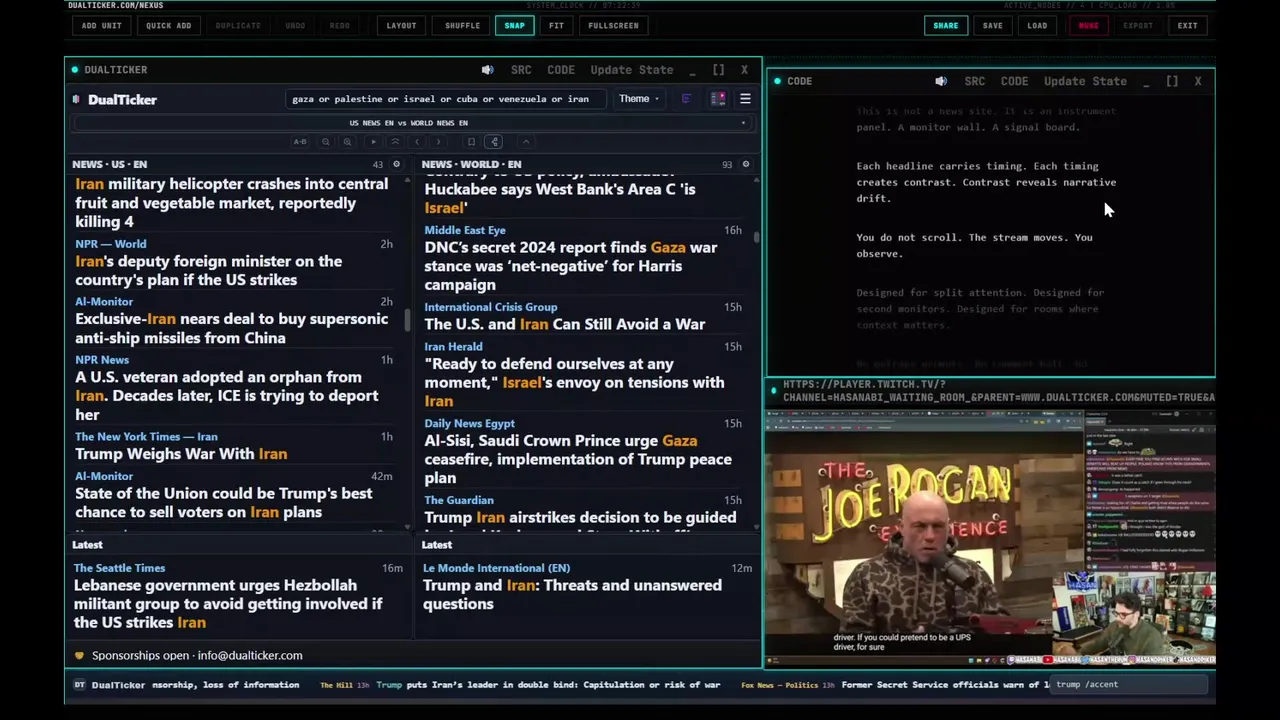Click the bookmark icon in ticker toolbar
Viewport: 1280px width, 720px height.
tap(471, 142)
